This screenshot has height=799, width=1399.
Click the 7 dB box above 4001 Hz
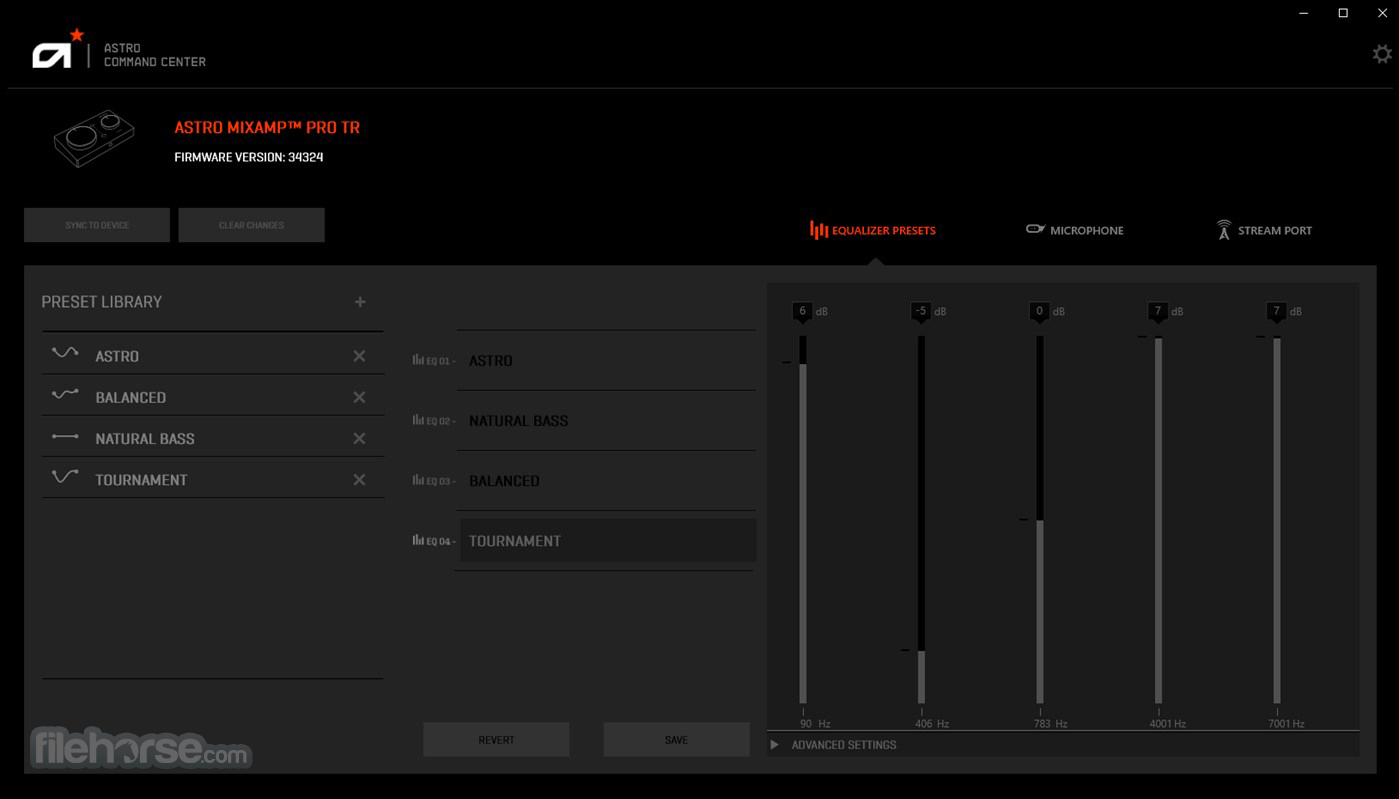(x=1157, y=311)
